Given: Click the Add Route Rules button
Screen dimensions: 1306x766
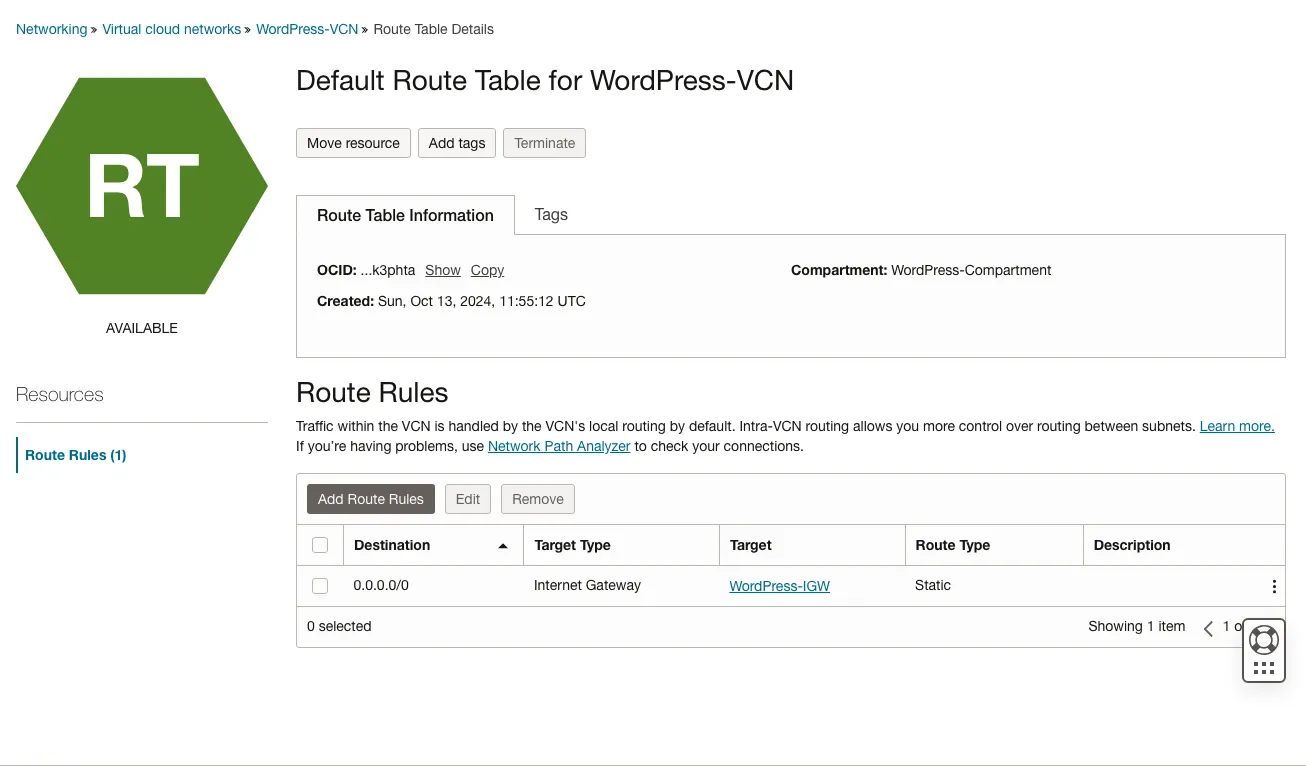Looking at the screenshot, I should click(x=370, y=499).
